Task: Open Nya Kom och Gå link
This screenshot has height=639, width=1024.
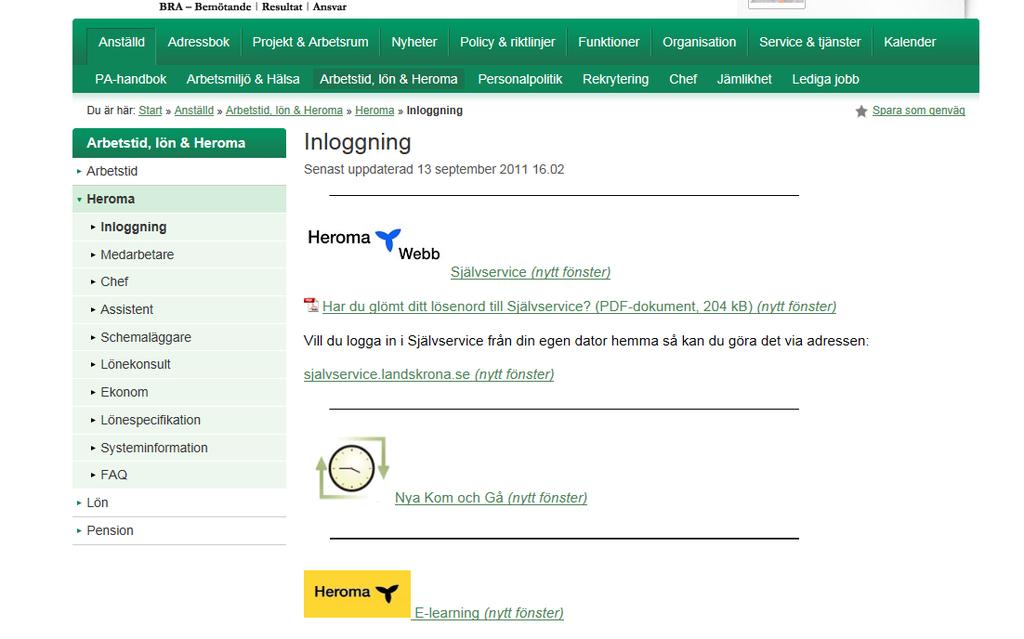Action: pos(490,498)
